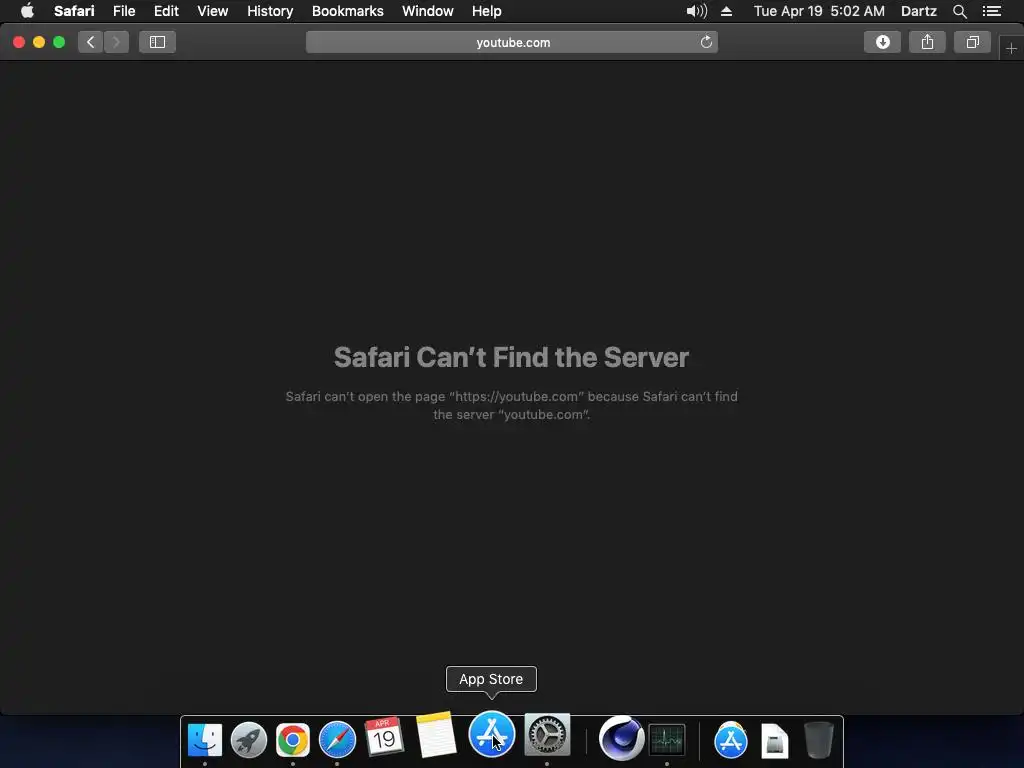Open Notes from the Dock

(435, 735)
